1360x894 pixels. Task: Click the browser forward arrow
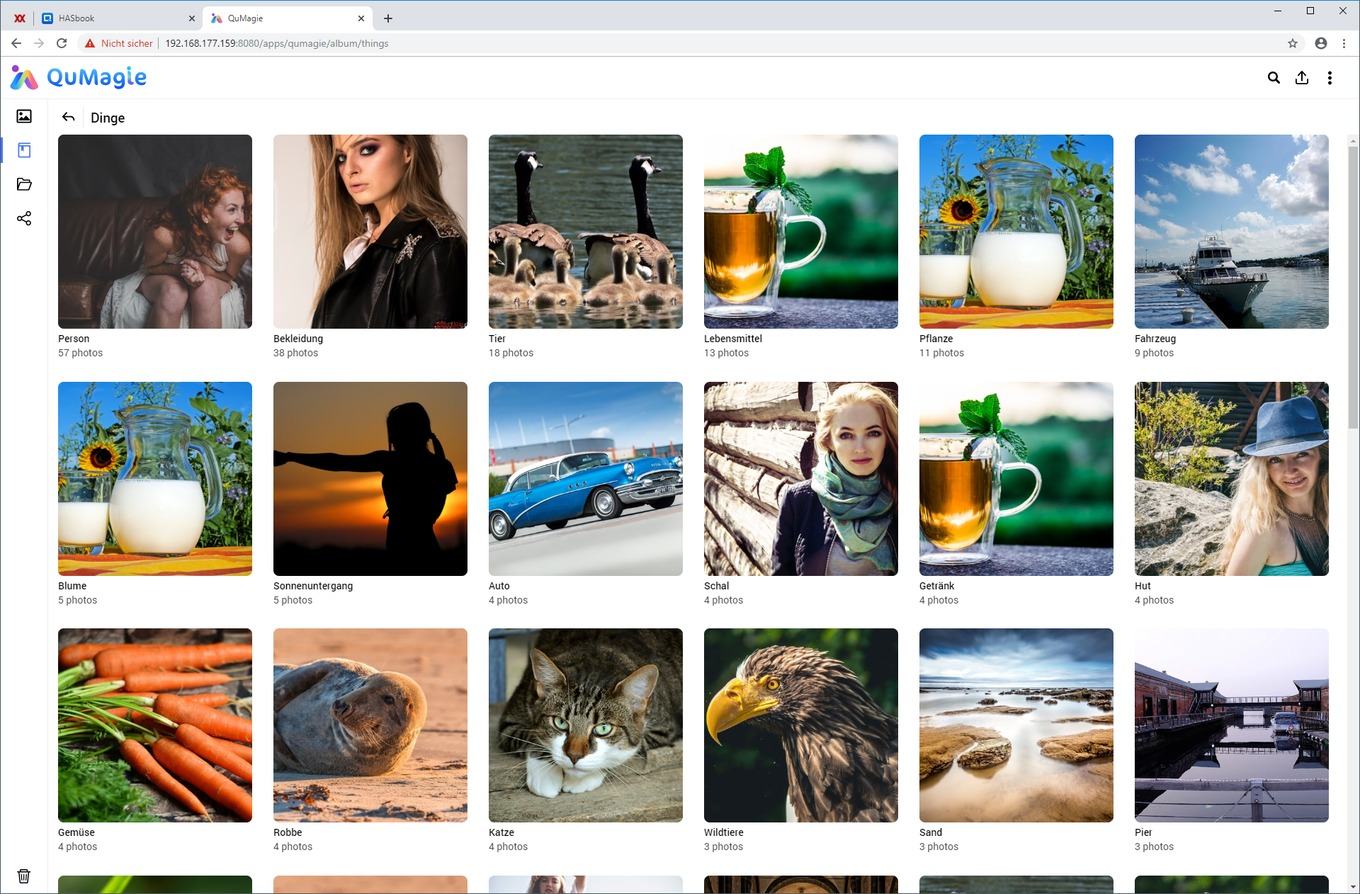coord(39,43)
